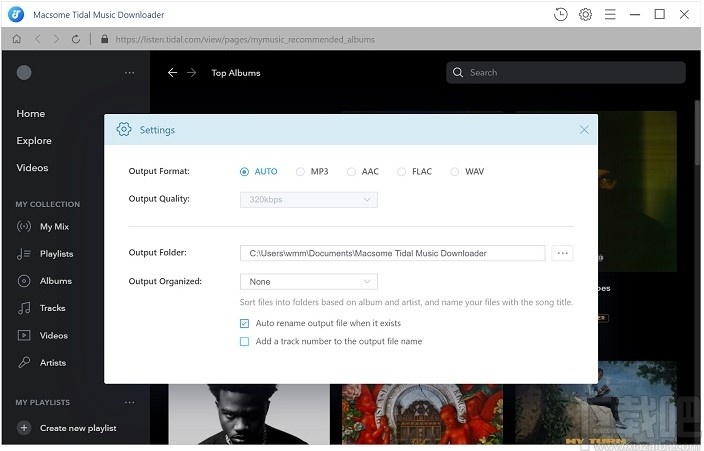Open Explore in sidebar

coord(34,141)
